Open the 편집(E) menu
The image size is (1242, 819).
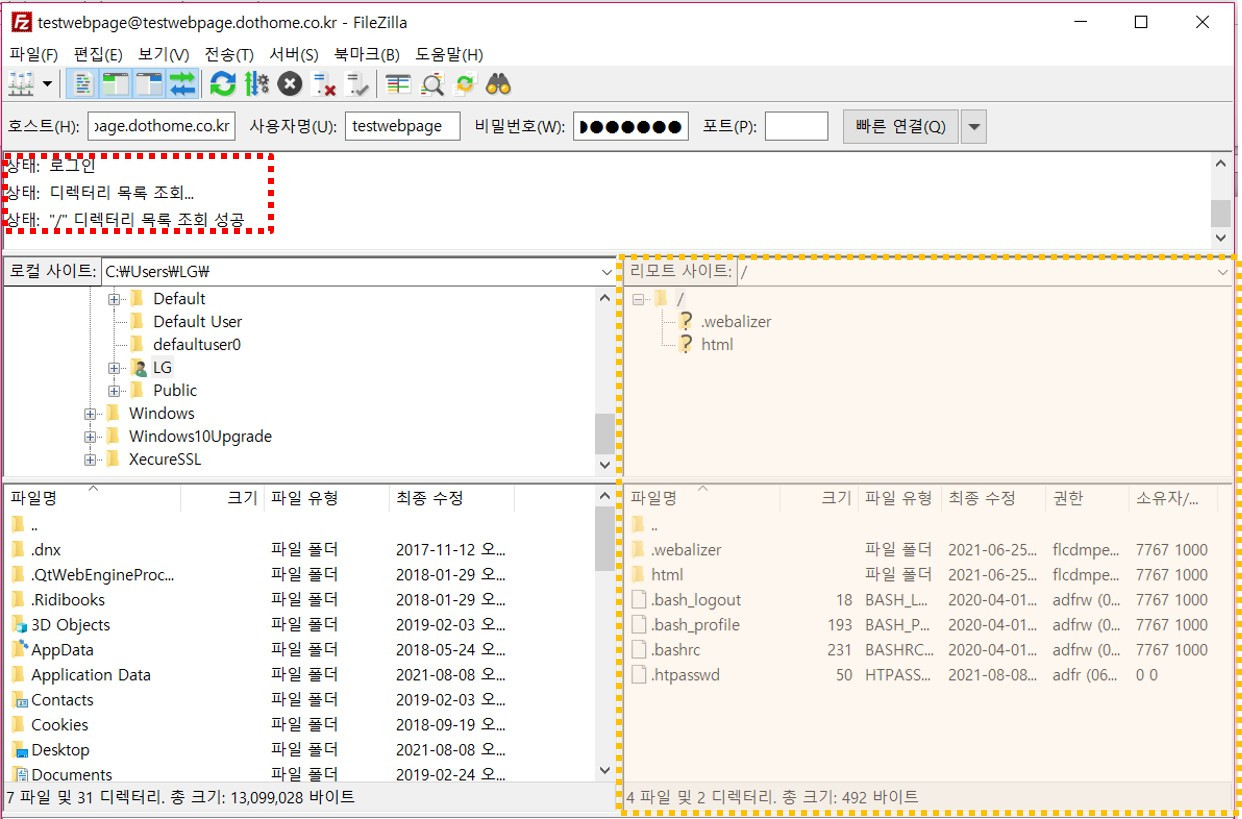98,54
